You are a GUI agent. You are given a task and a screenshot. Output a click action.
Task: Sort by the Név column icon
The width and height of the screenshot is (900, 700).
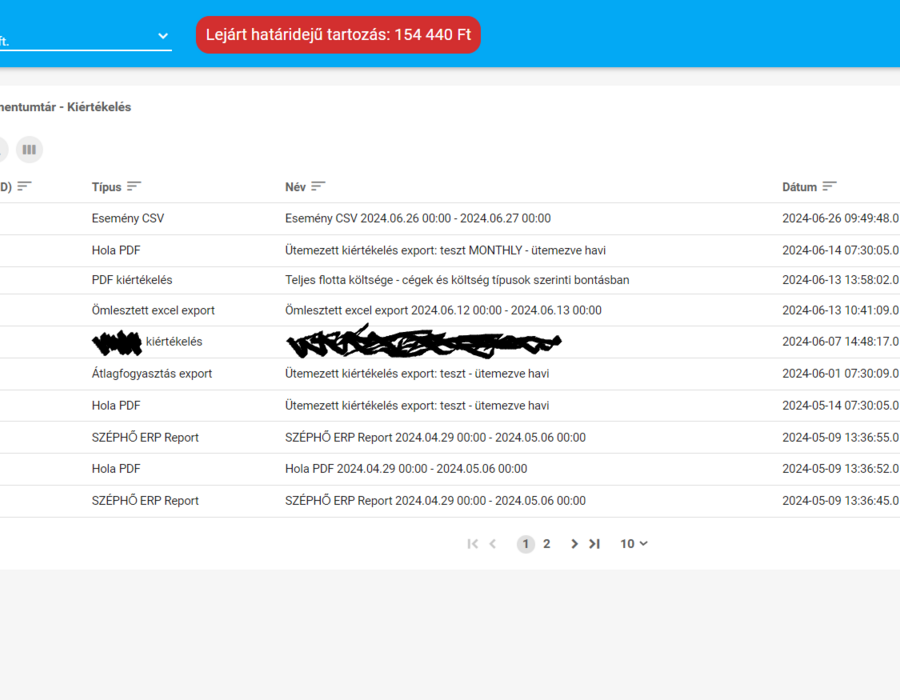tap(318, 186)
